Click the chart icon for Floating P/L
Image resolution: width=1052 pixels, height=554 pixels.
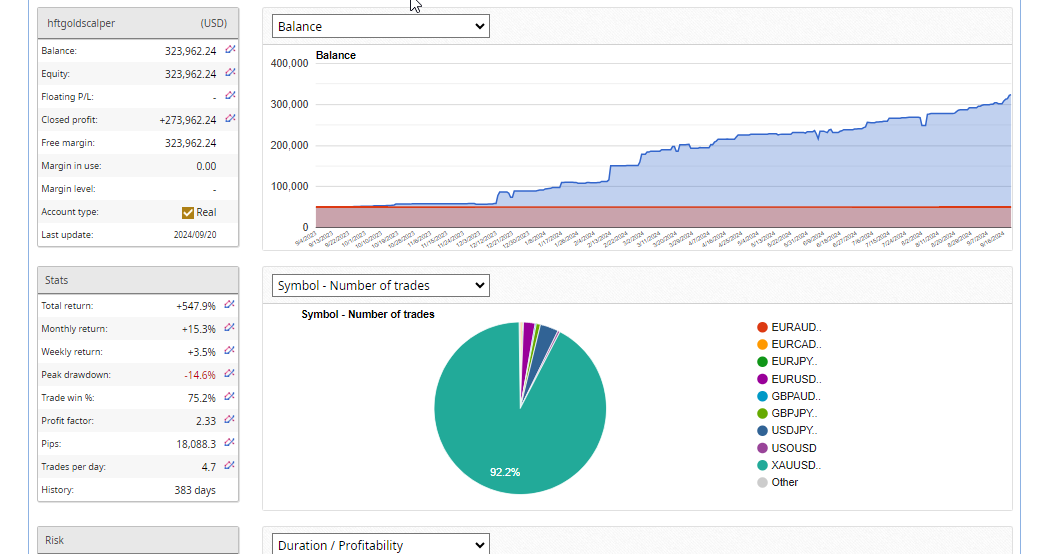230,95
